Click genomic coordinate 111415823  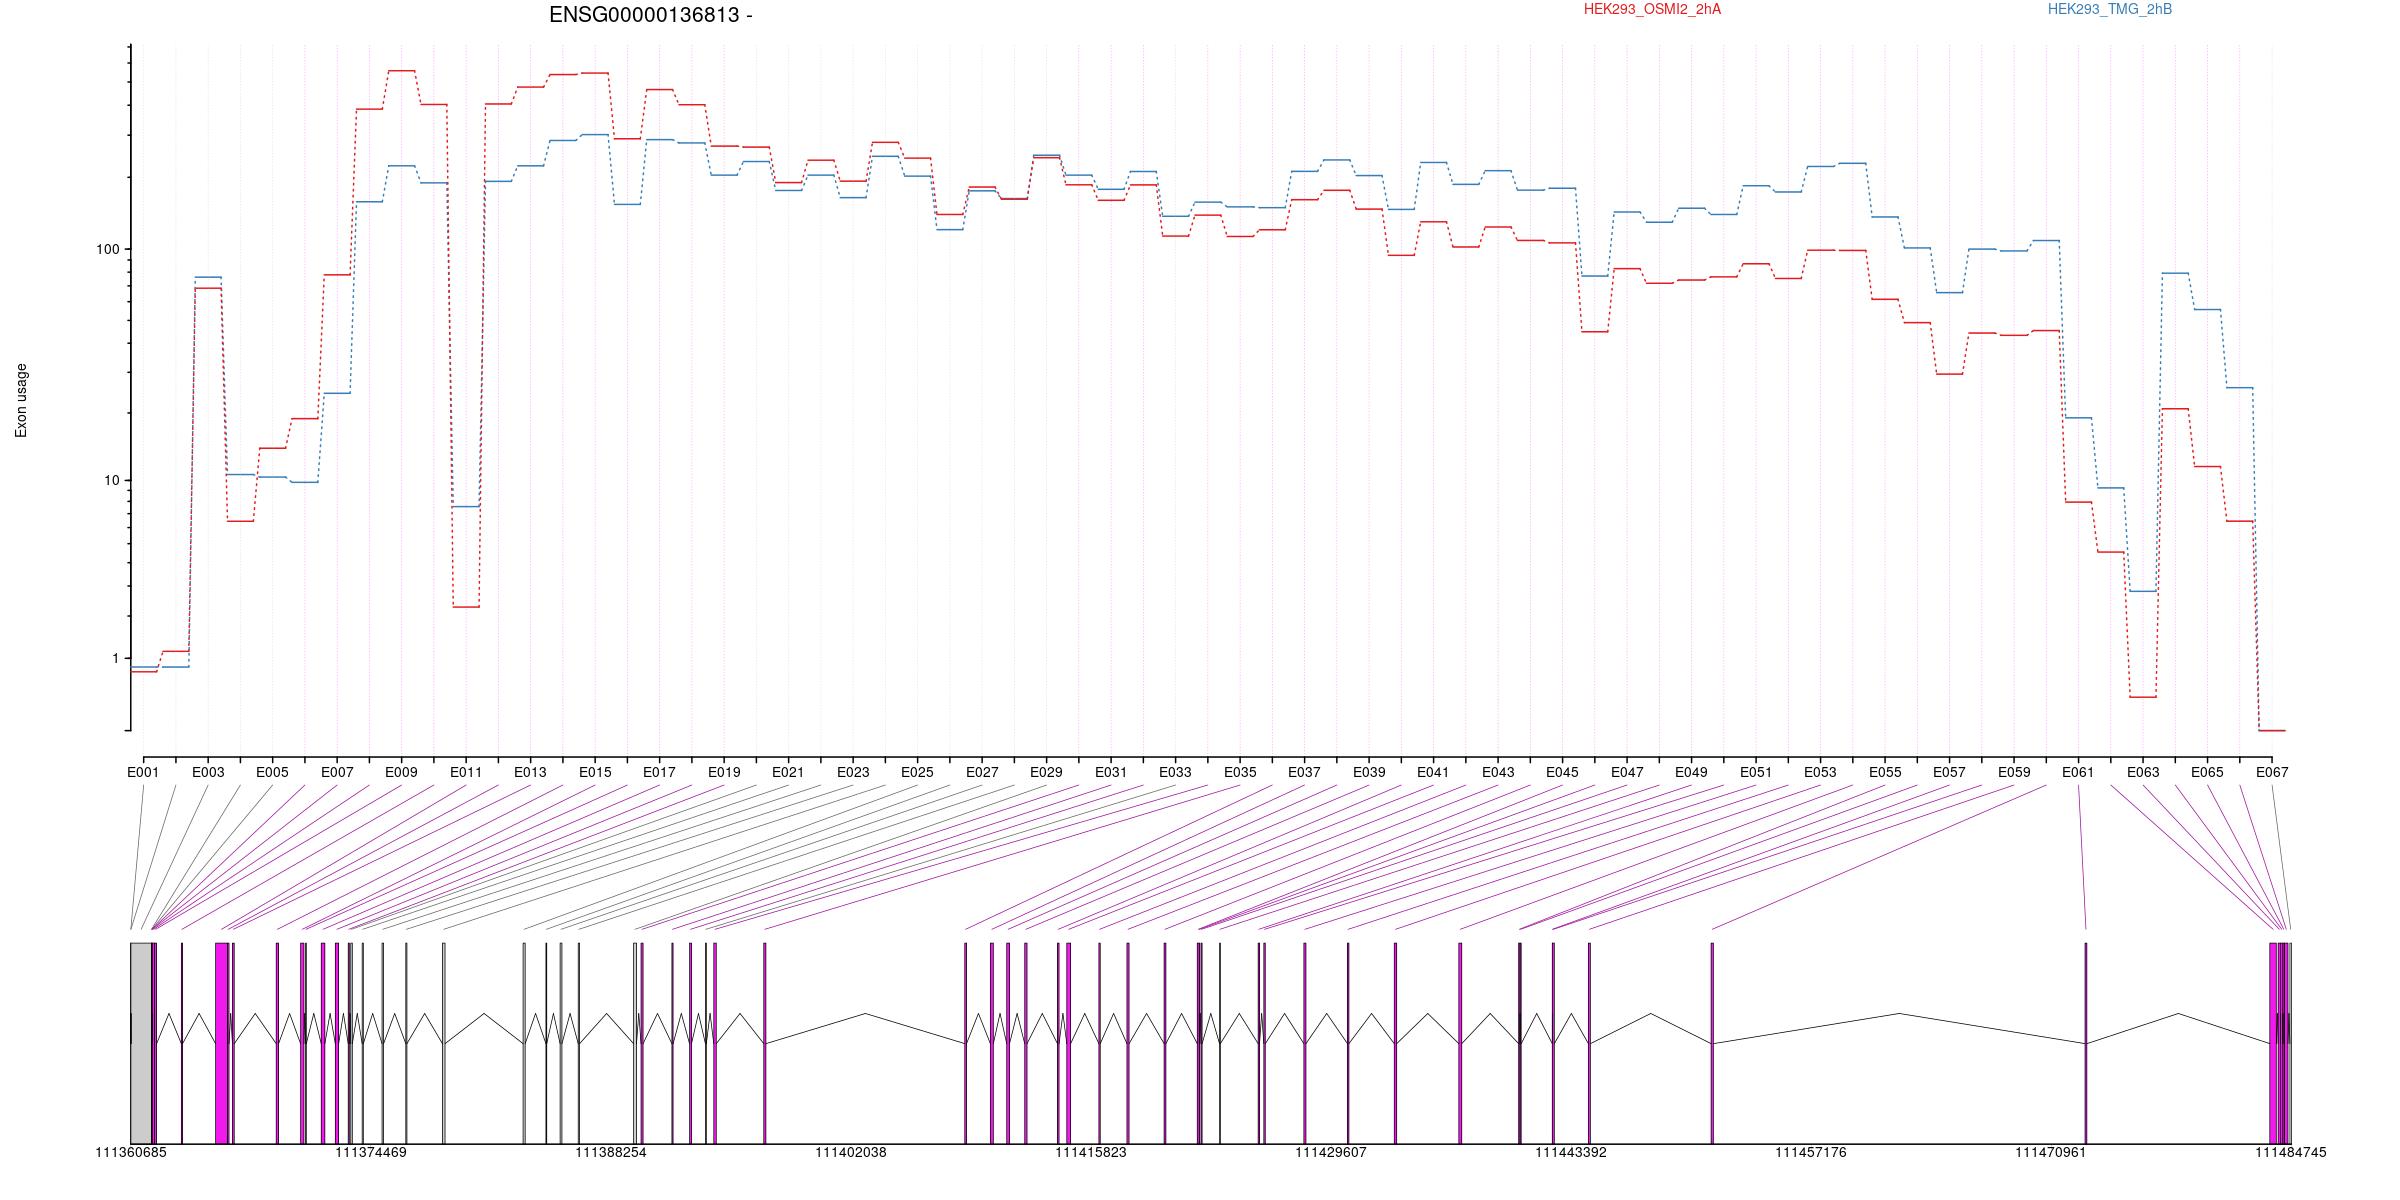click(1091, 1152)
